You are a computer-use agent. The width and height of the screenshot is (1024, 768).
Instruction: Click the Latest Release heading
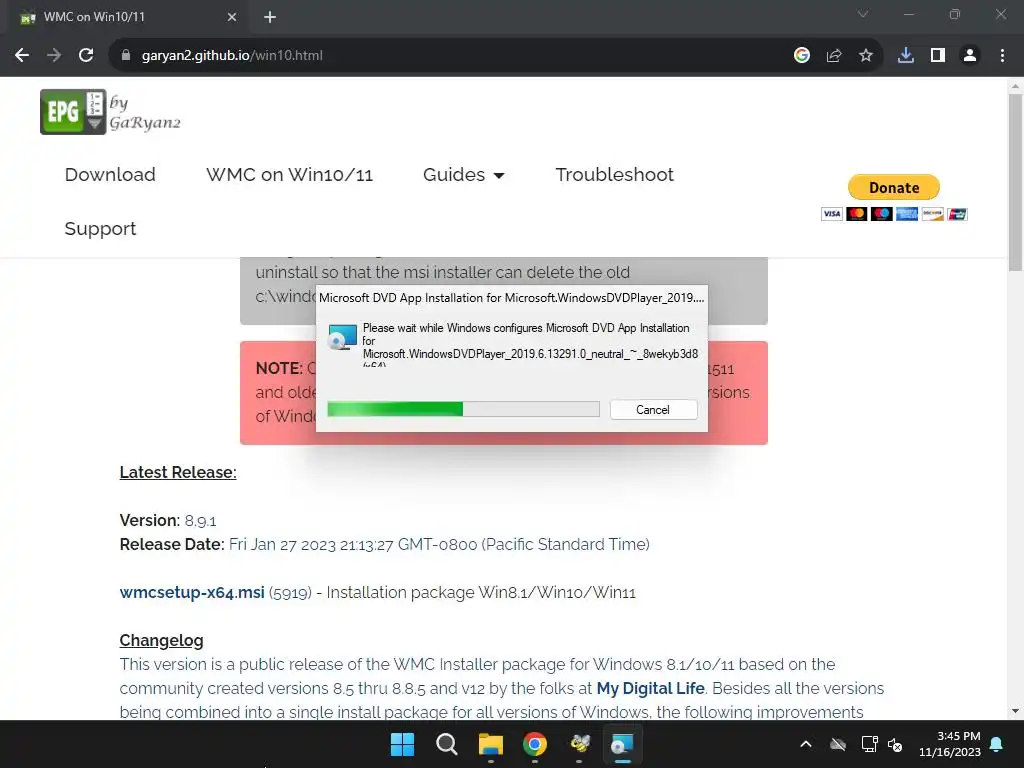[x=178, y=472]
